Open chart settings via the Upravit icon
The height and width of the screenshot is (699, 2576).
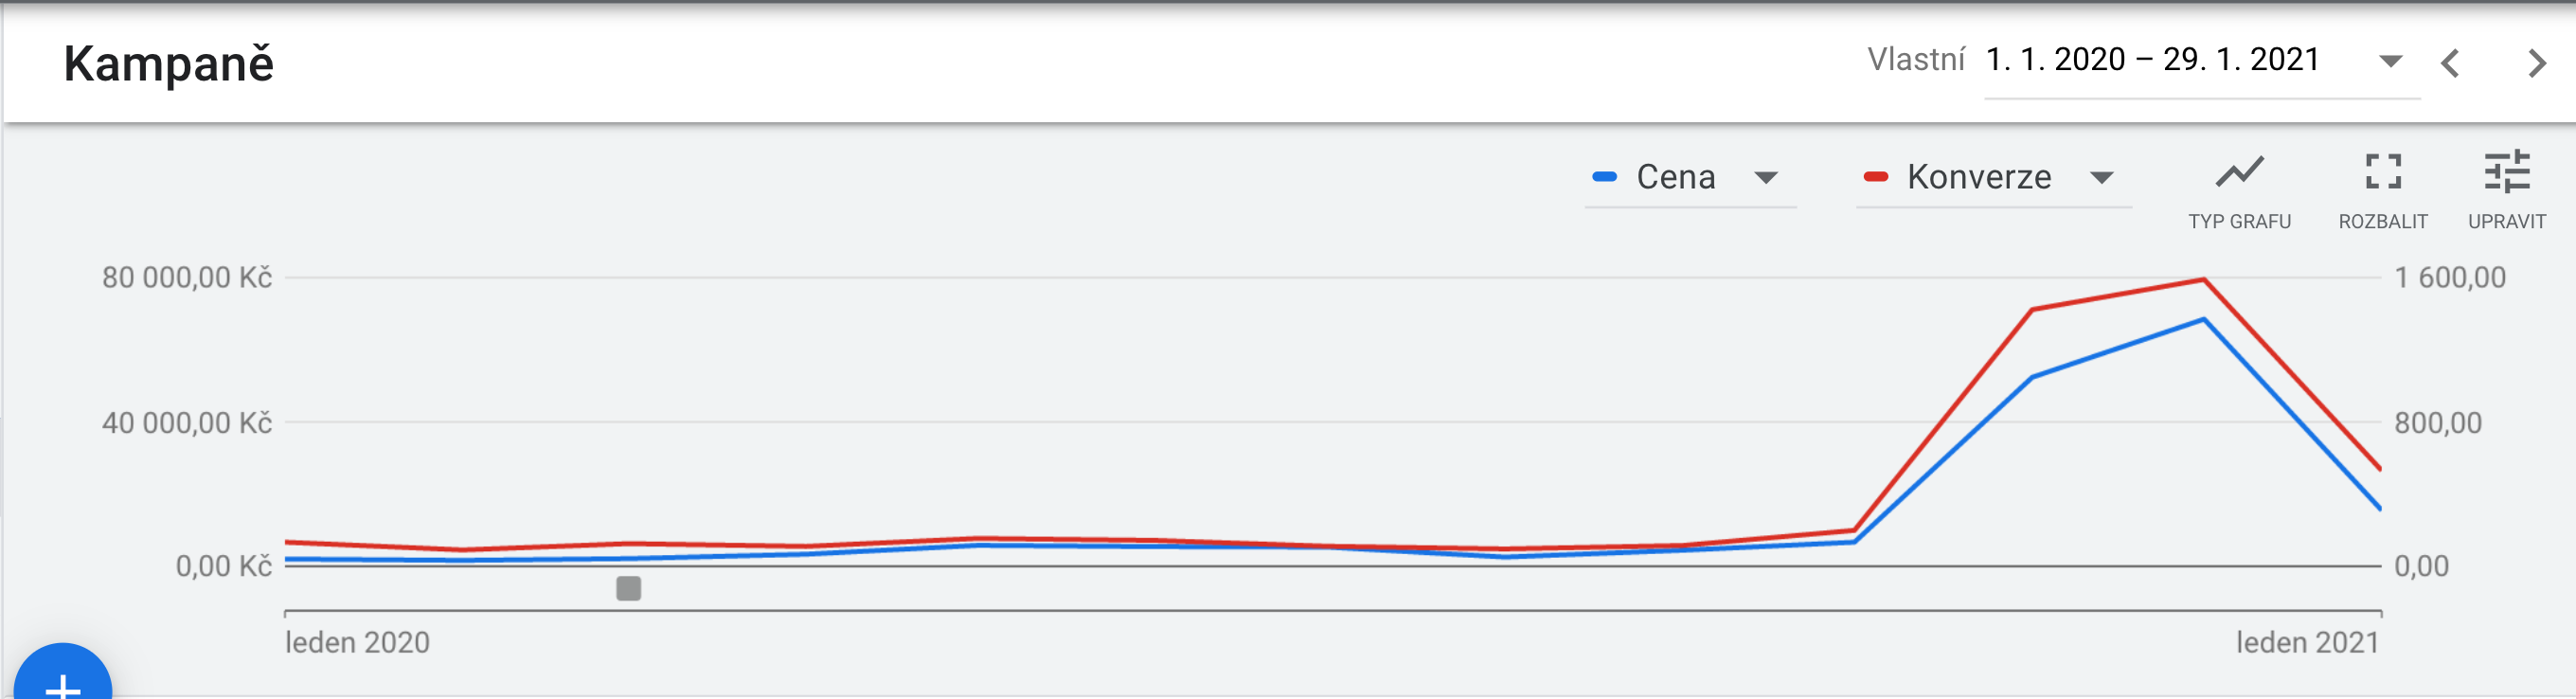tap(2507, 171)
